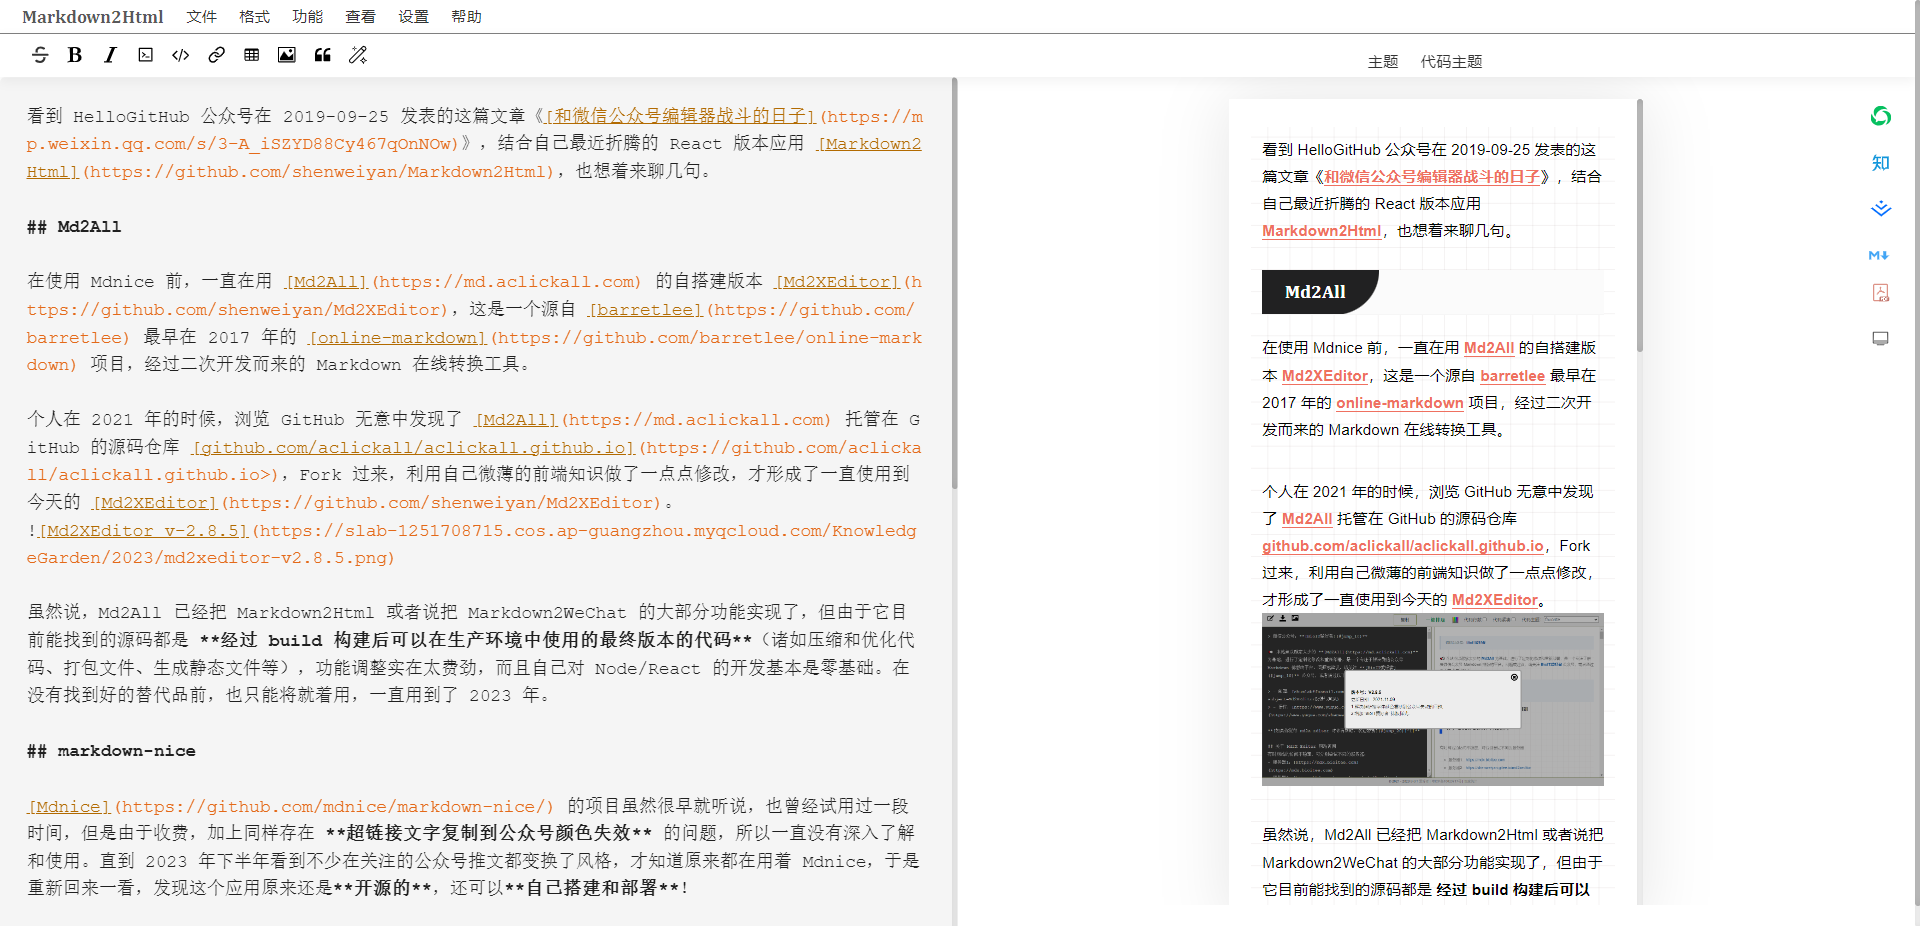Click the magic wand format icon
The image size is (1920, 926).
pyautogui.click(x=358, y=55)
